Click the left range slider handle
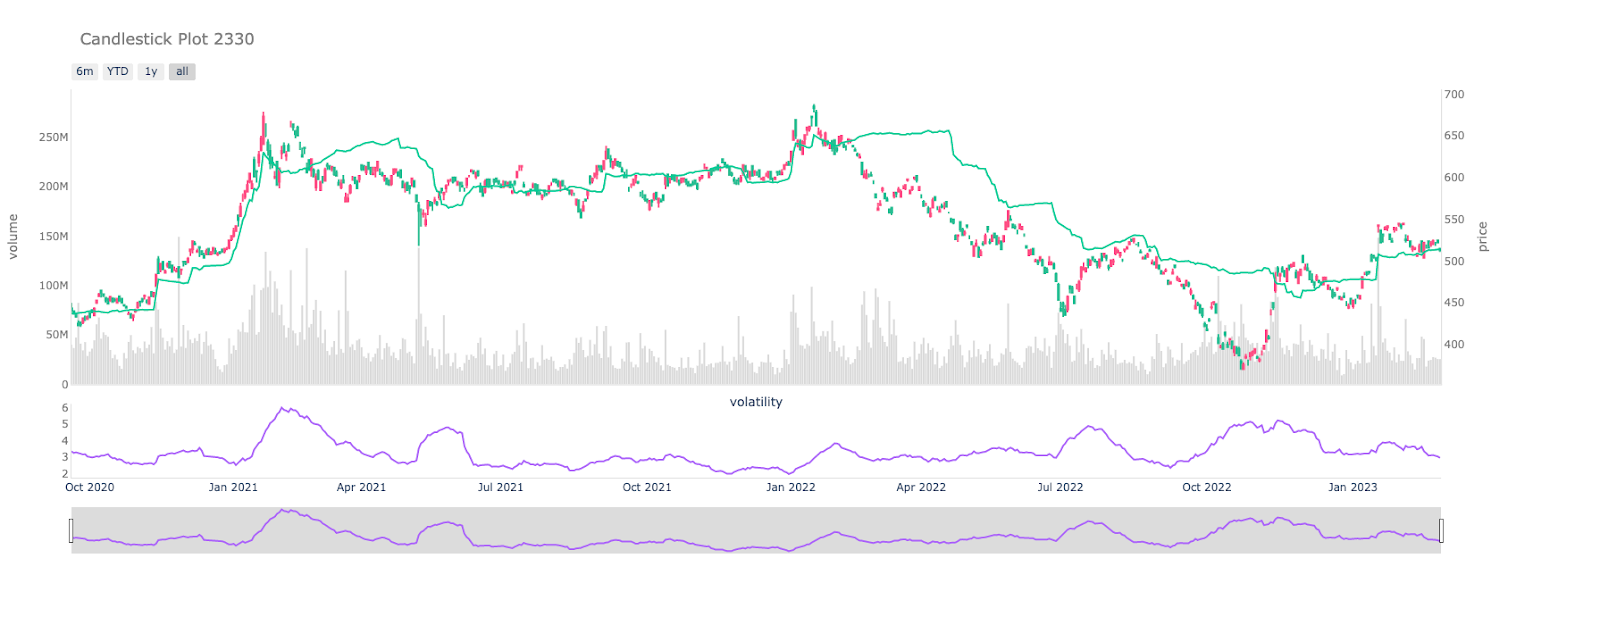1600x625 pixels. coord(71,531)
